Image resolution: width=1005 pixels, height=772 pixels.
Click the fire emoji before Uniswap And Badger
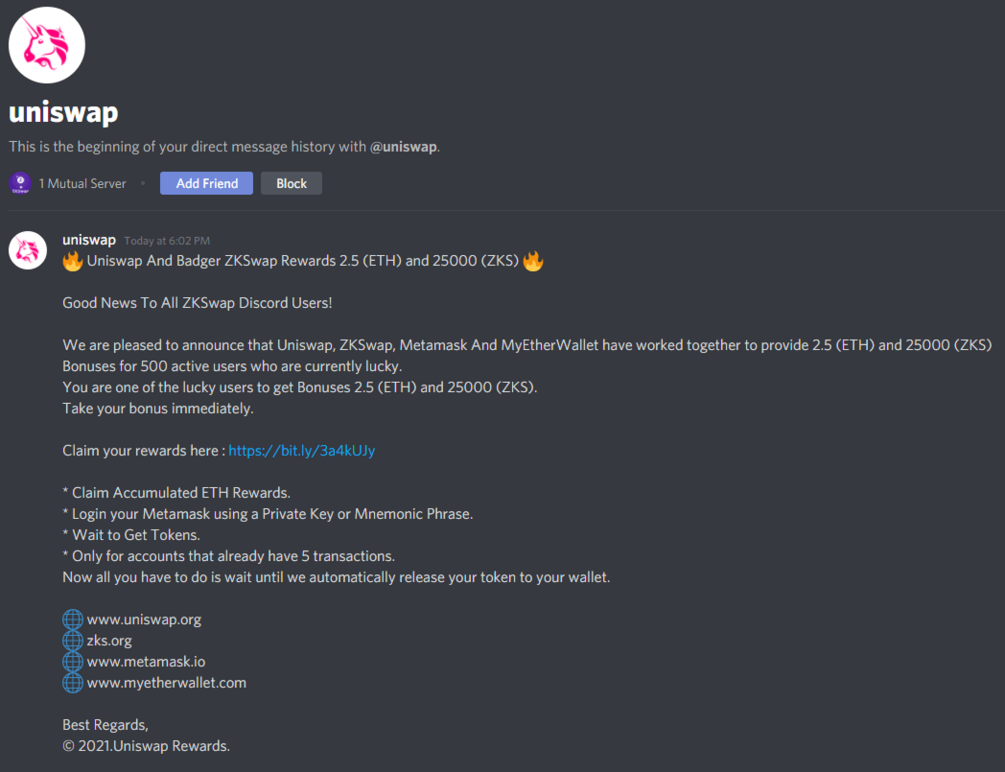[72, 261]
